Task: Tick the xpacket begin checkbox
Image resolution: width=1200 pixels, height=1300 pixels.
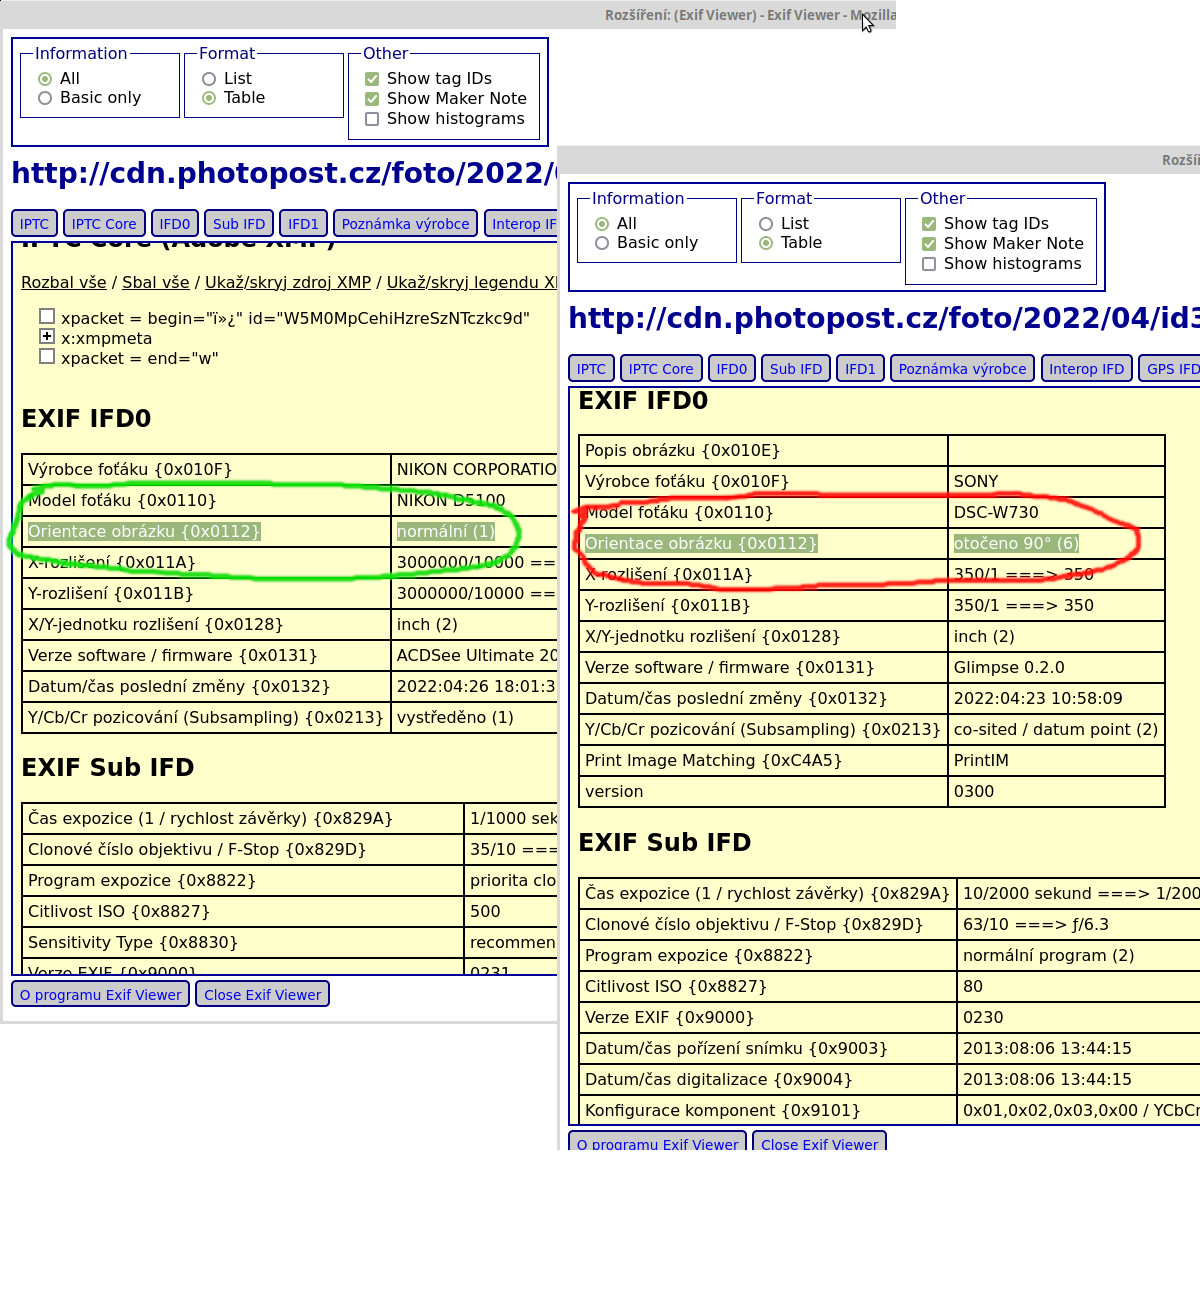Action: [47, 317]
